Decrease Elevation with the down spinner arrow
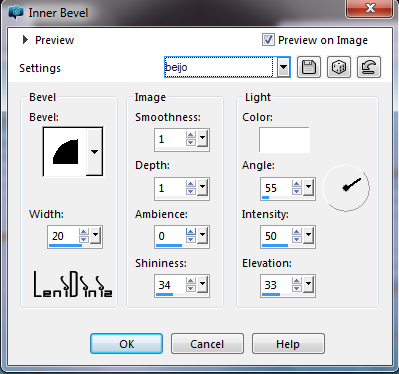Screen dimensions: 399x374 click(297, 289)
